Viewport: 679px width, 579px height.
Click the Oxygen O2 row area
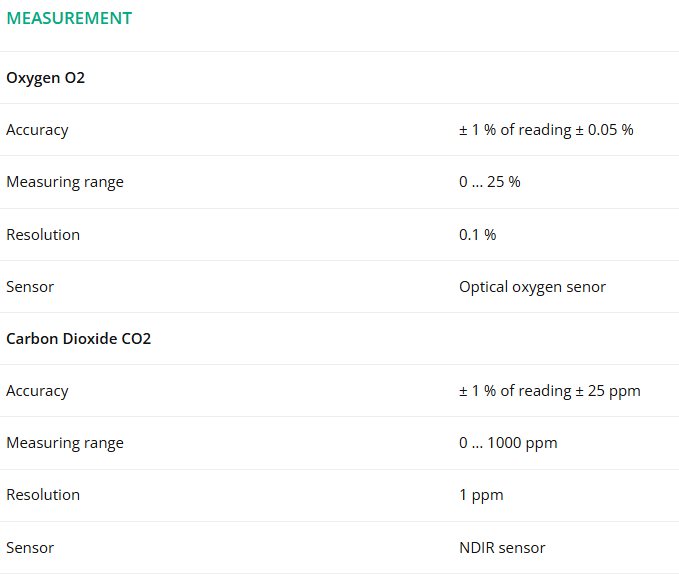(340, 78)
